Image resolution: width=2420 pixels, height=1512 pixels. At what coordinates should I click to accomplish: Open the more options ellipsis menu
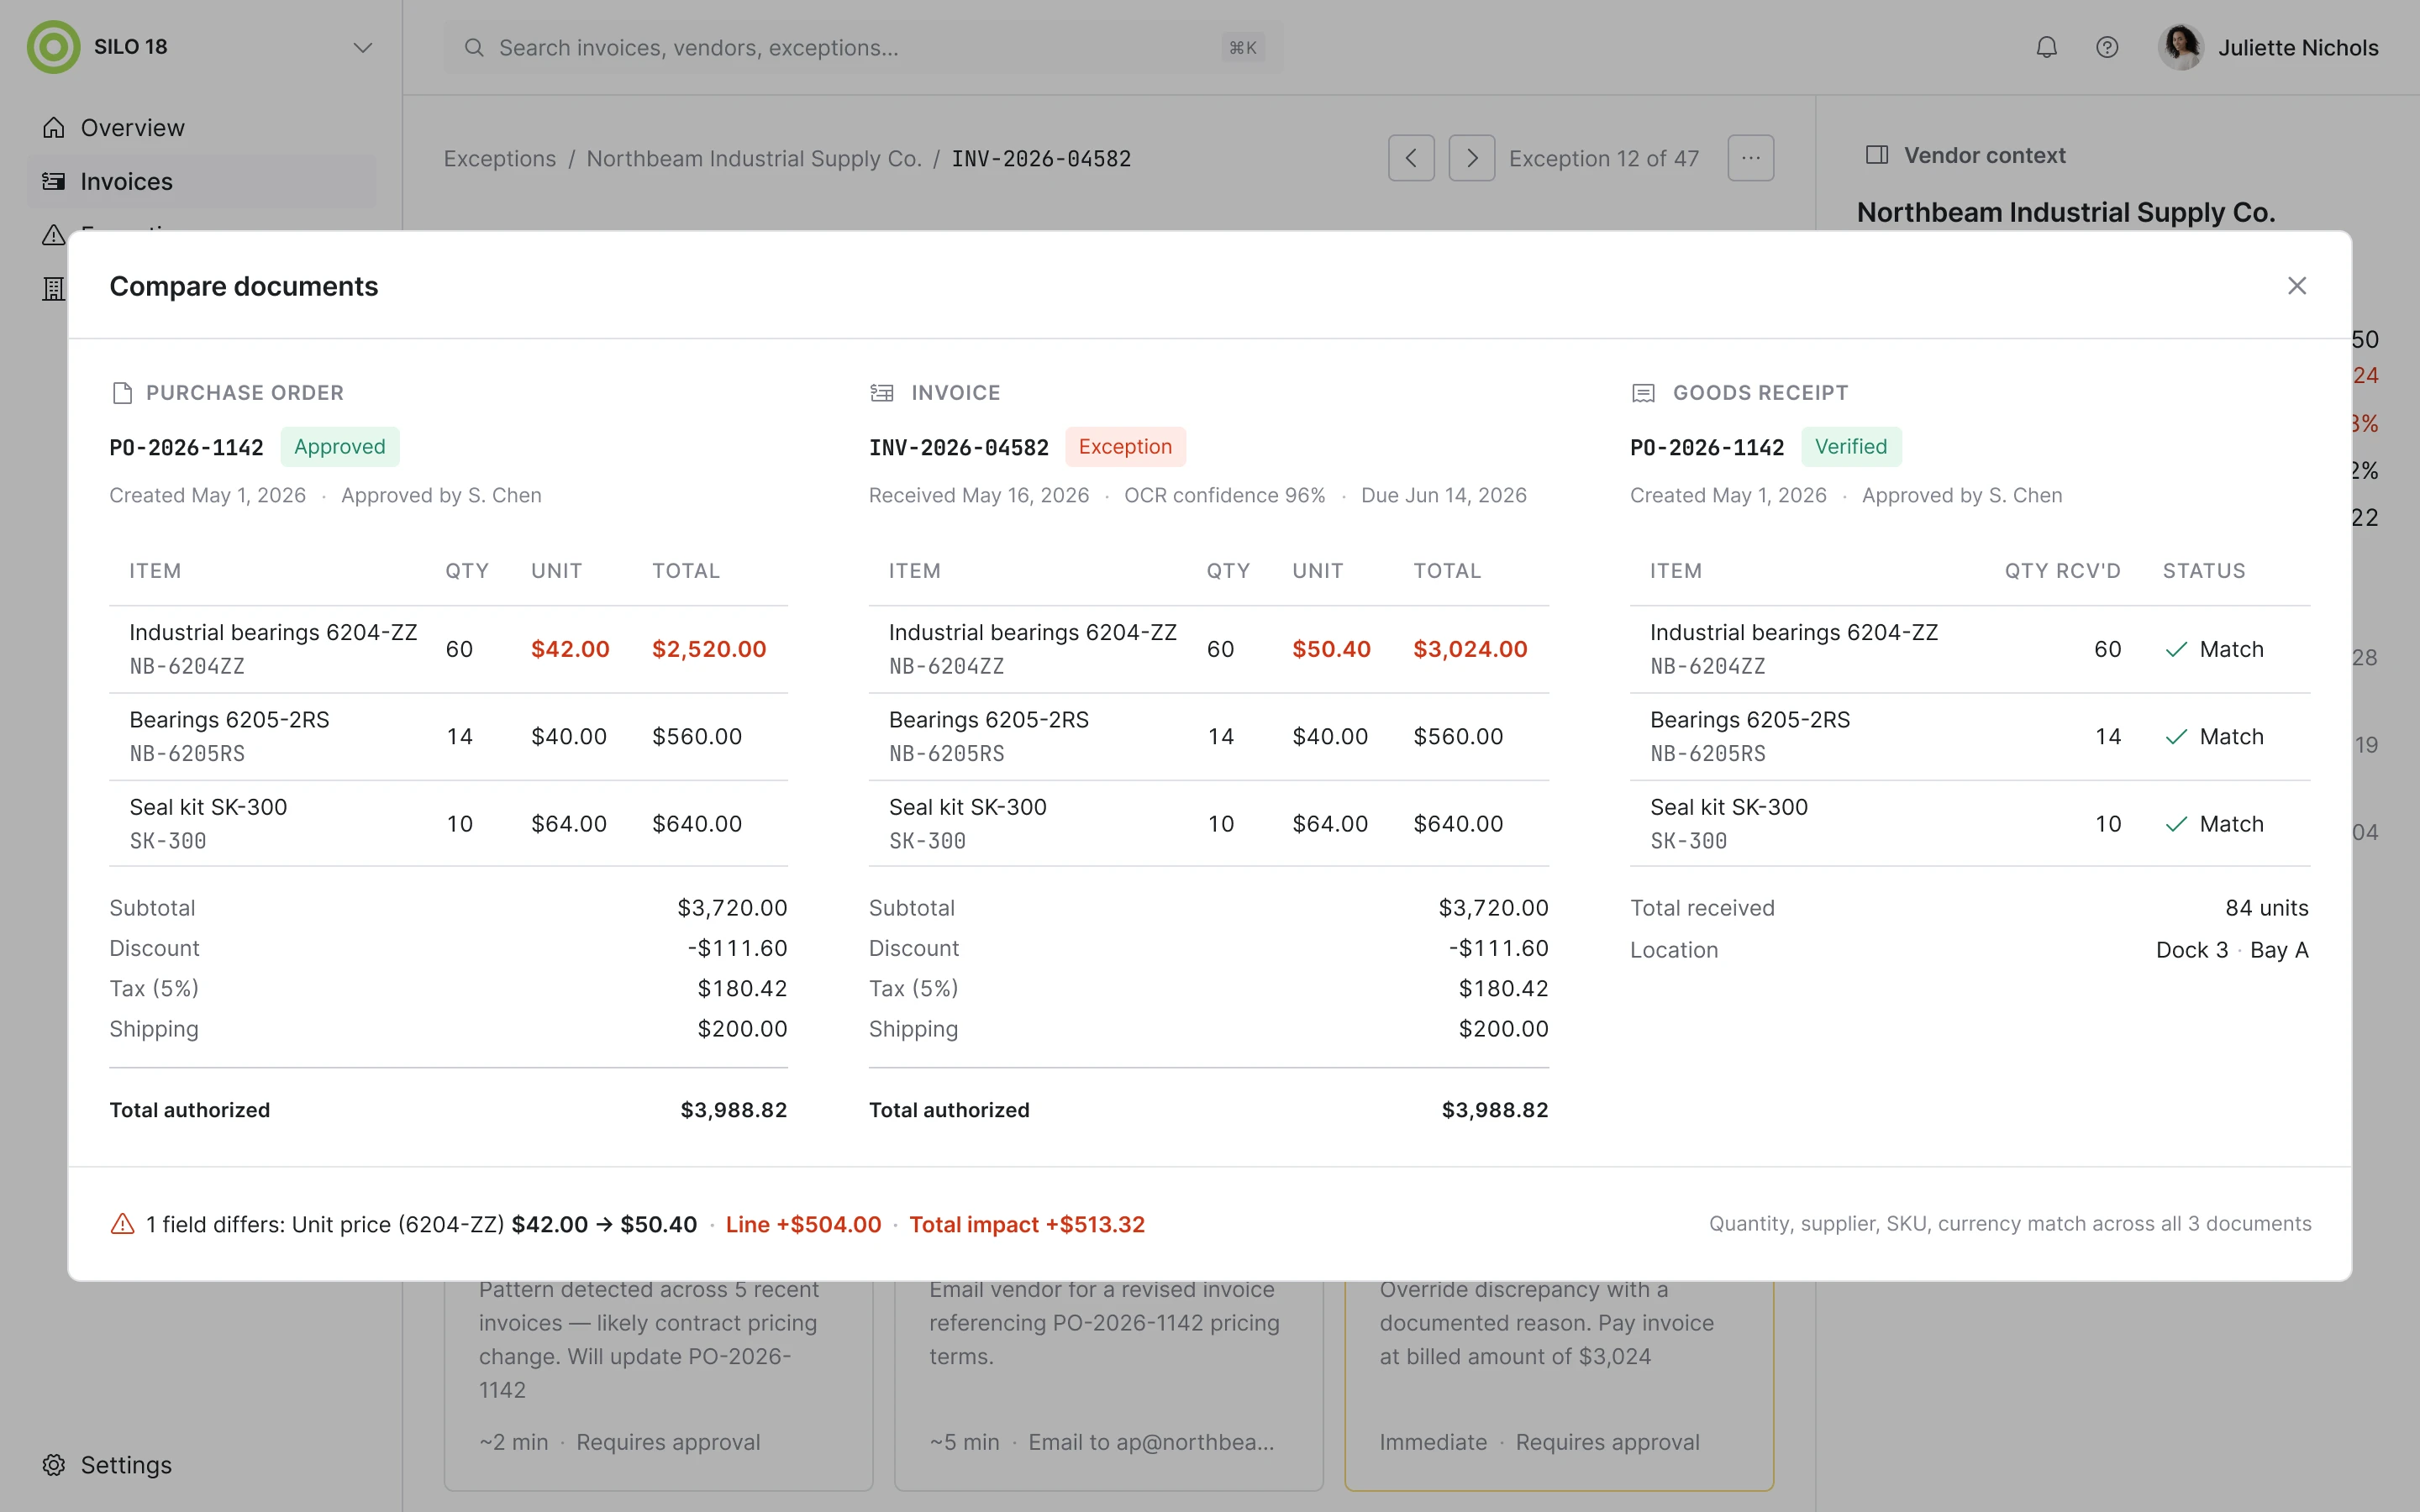[1750, 158]
